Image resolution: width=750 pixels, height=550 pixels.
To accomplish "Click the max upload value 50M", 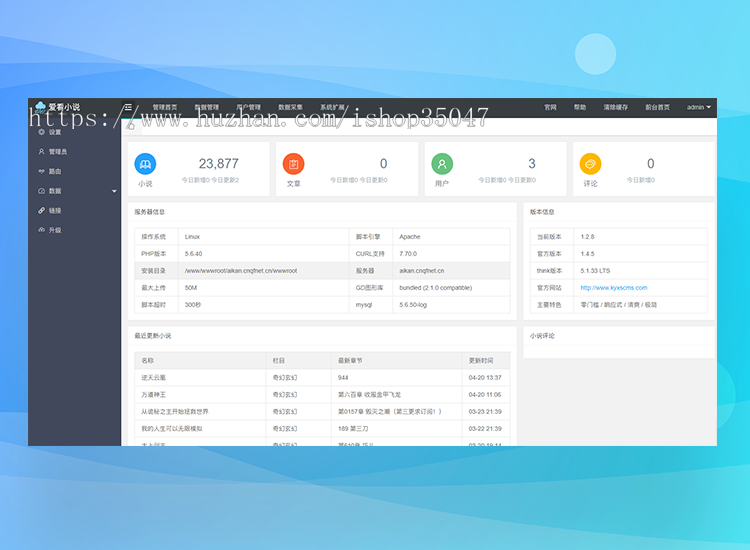I will coord(191,288).
